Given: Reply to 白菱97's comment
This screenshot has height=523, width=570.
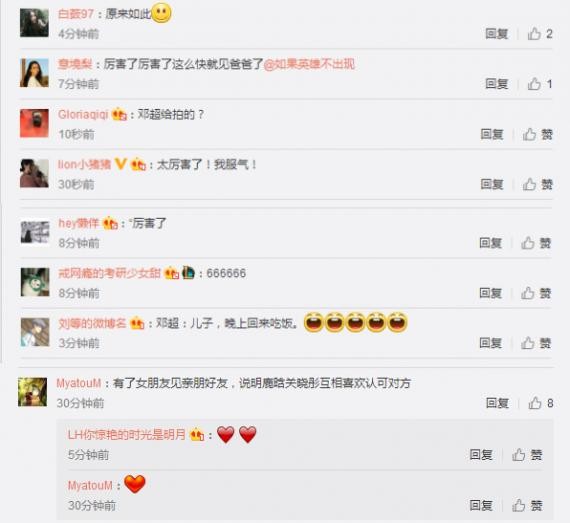Looking at the screenshot, I should (x=497, y=34).
